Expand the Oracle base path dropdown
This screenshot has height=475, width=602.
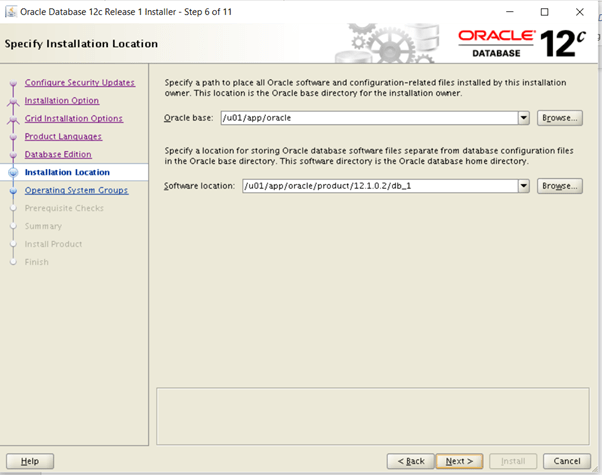523,118
